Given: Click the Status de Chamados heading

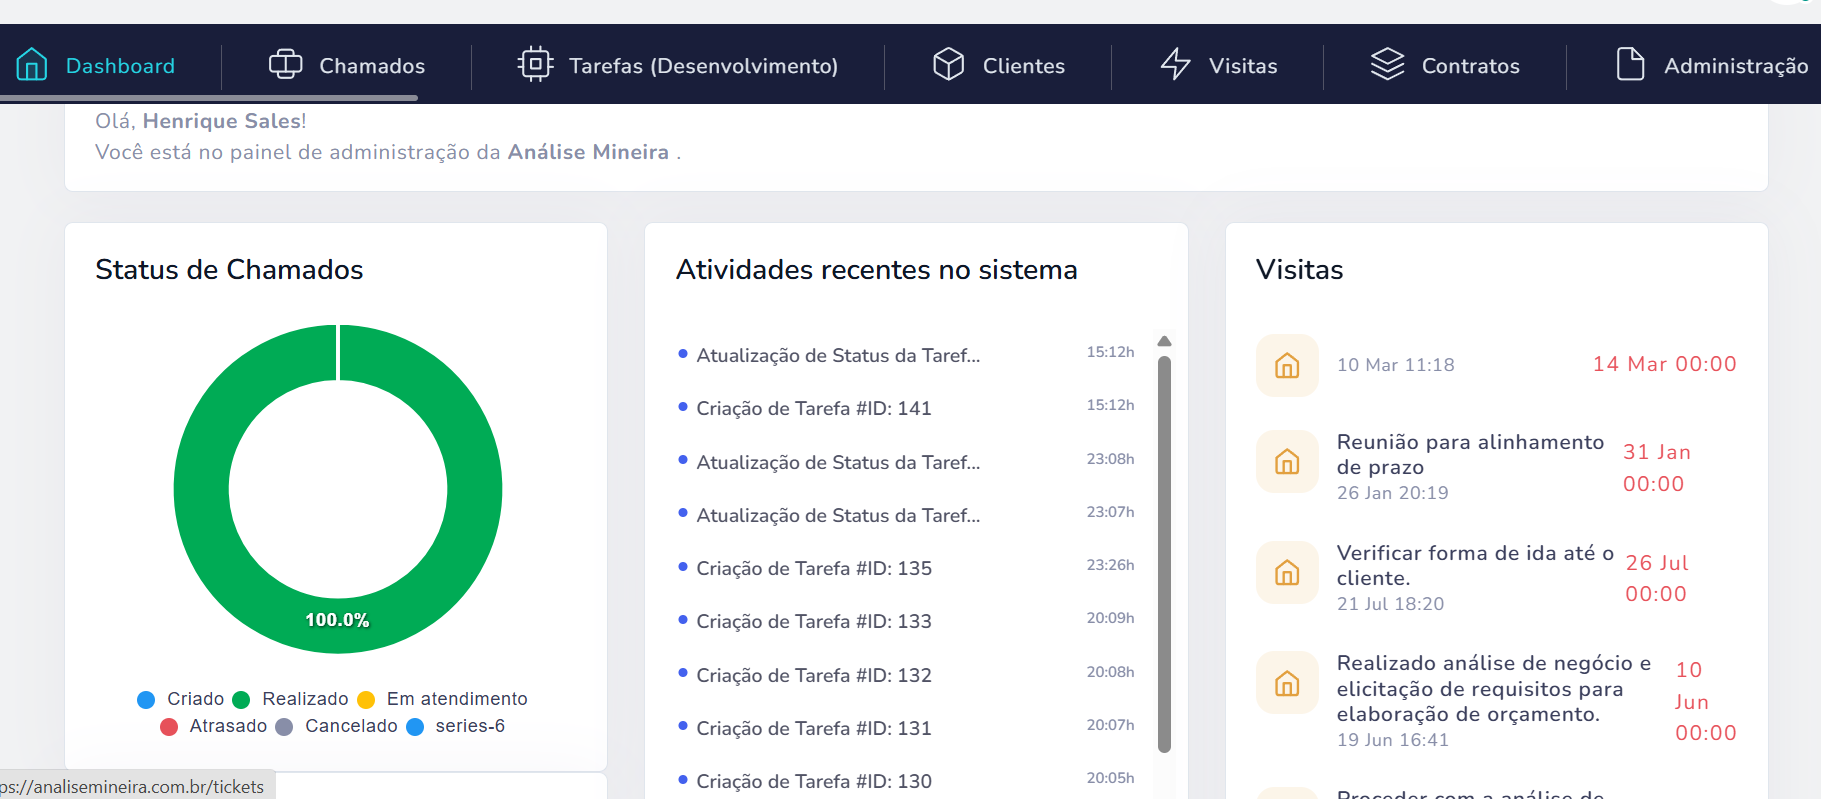Looking at the screenshot, I should pos(229,270).
